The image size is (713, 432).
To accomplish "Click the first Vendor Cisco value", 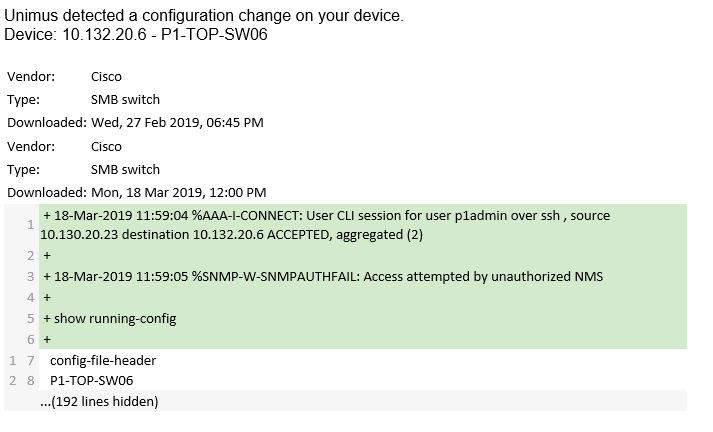I will (106, 76).
